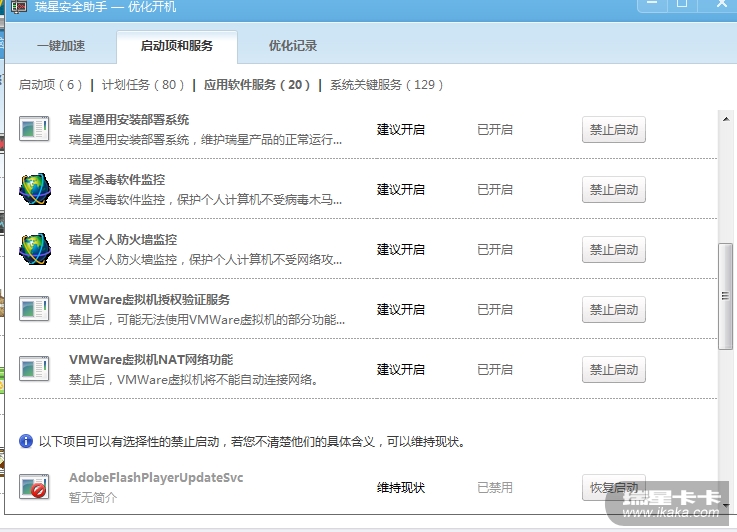Click the blue info icon beside 以下项目
Viewport: 737px width, 532px height.
point(26,441)
